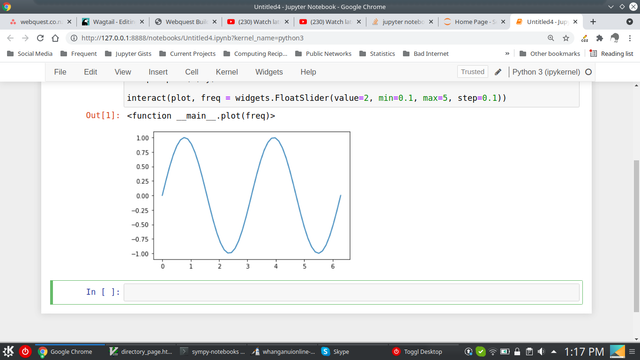The height and width of the screenshot is (360, 640).
Task: Open the Statistics bookmark folder
Action: tap(377, 53)
